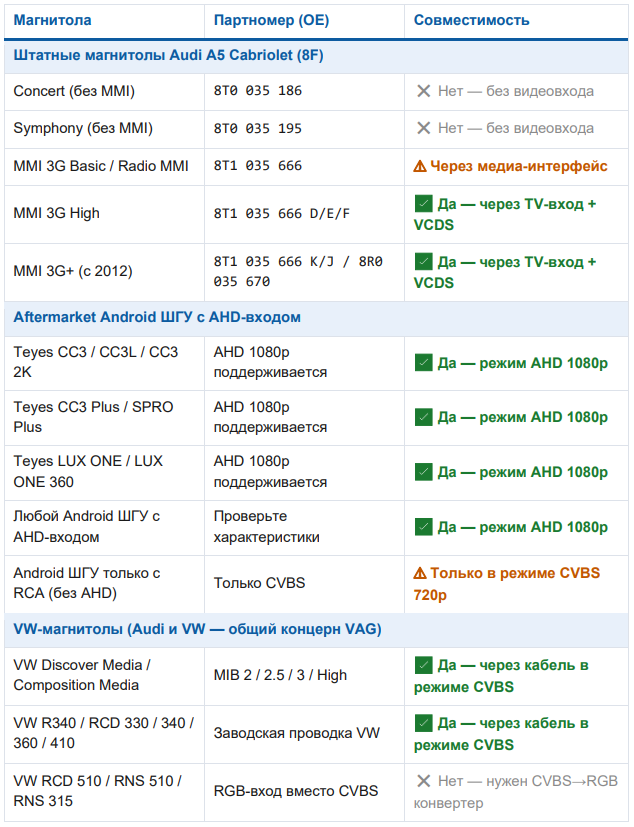Click the Только в режиме CVBS 720p text

pyautogui.click(x=507, y=584)
